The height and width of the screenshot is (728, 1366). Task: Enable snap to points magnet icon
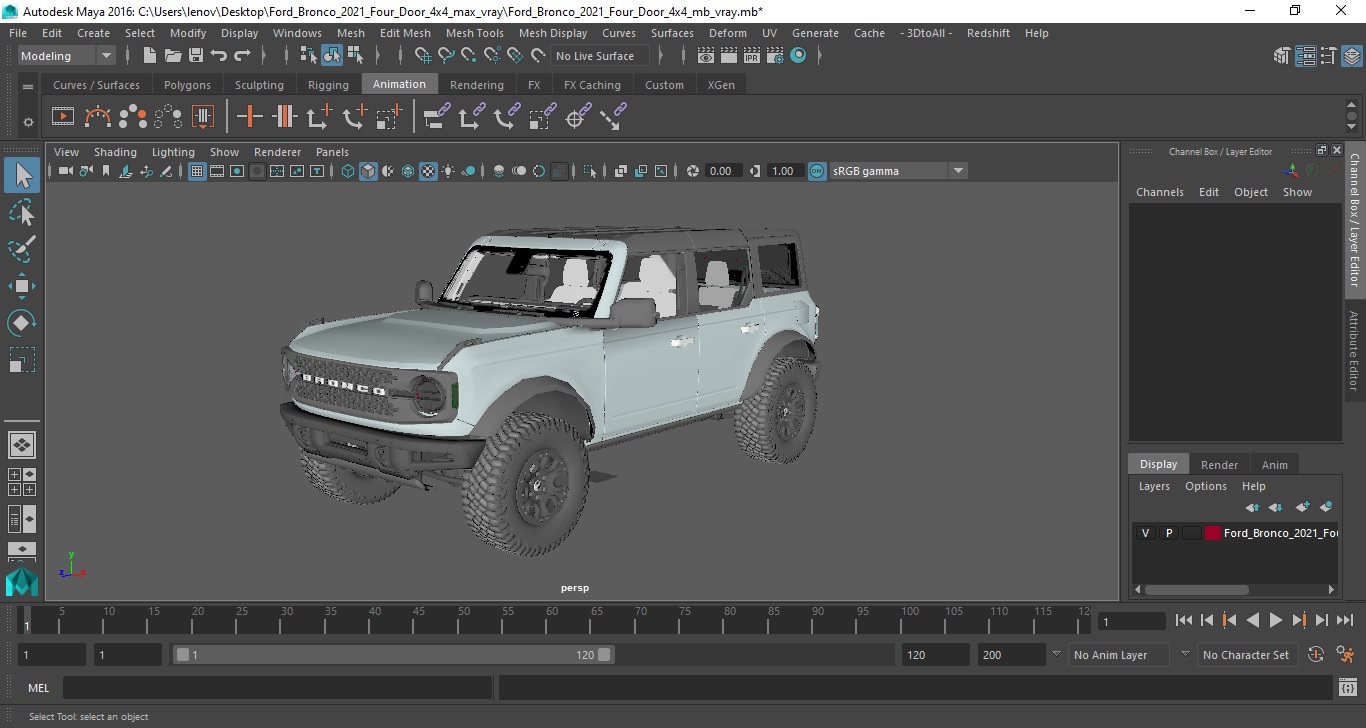[x=469, y=56]
